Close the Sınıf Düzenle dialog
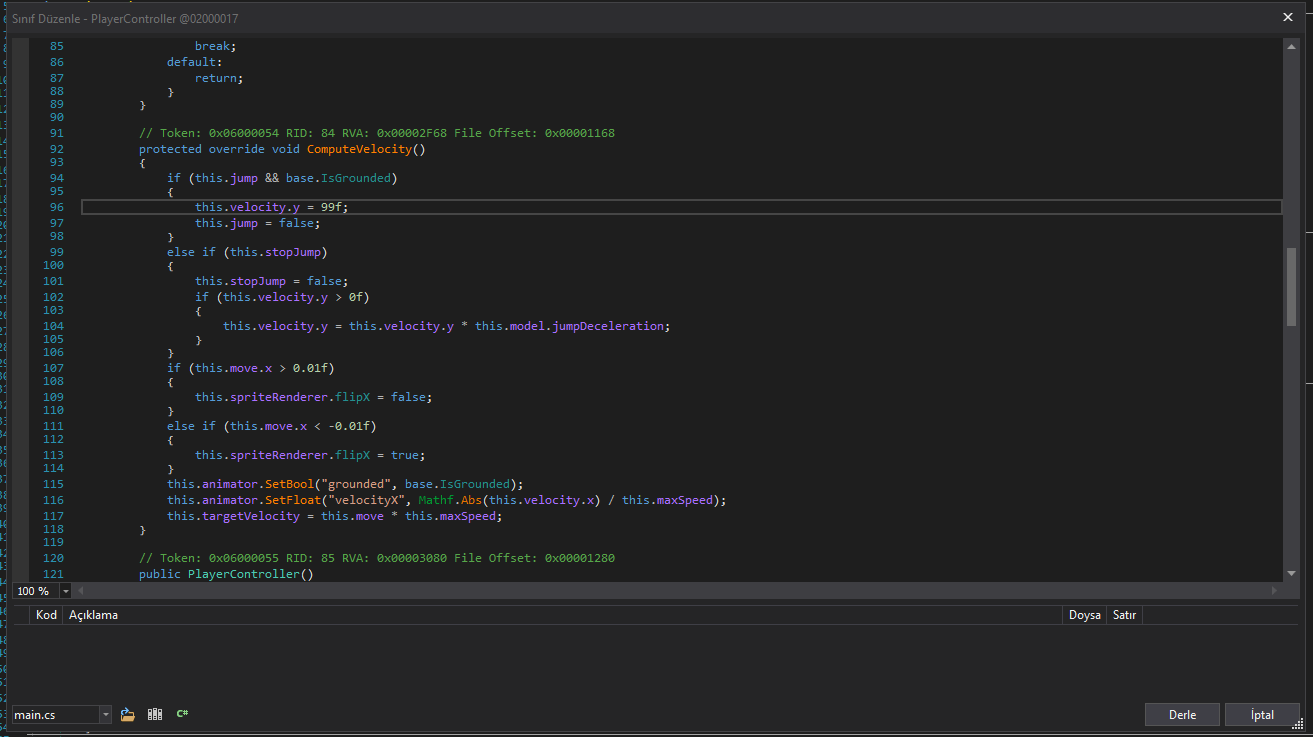Viewport: 1313px width, 737px height. pyautogui.click(x=1288, y=17)
